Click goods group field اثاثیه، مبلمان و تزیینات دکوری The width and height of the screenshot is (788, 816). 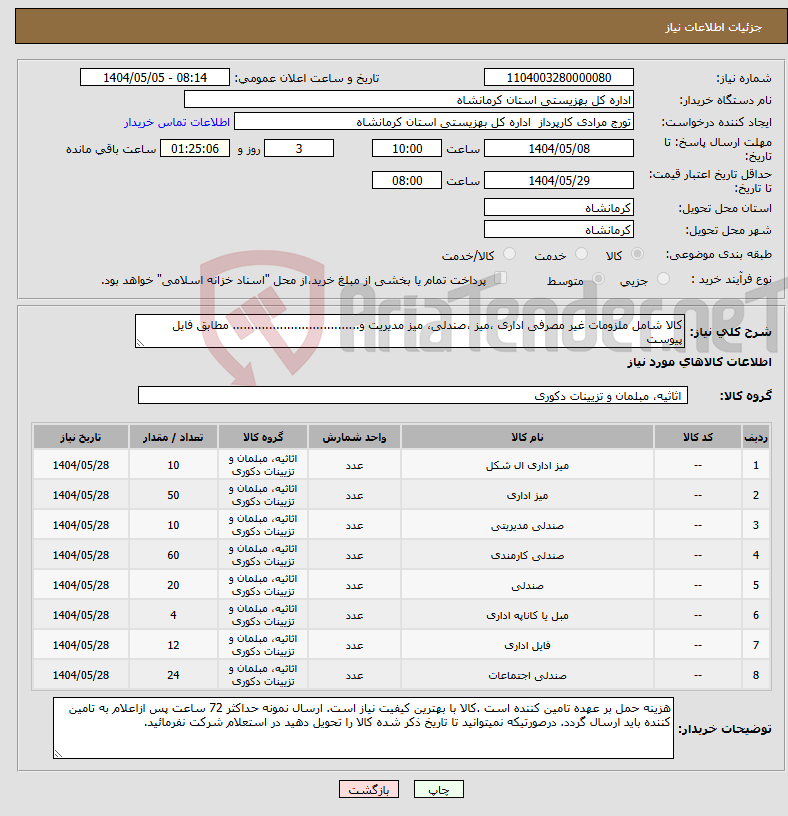click(x=413, y=396)
